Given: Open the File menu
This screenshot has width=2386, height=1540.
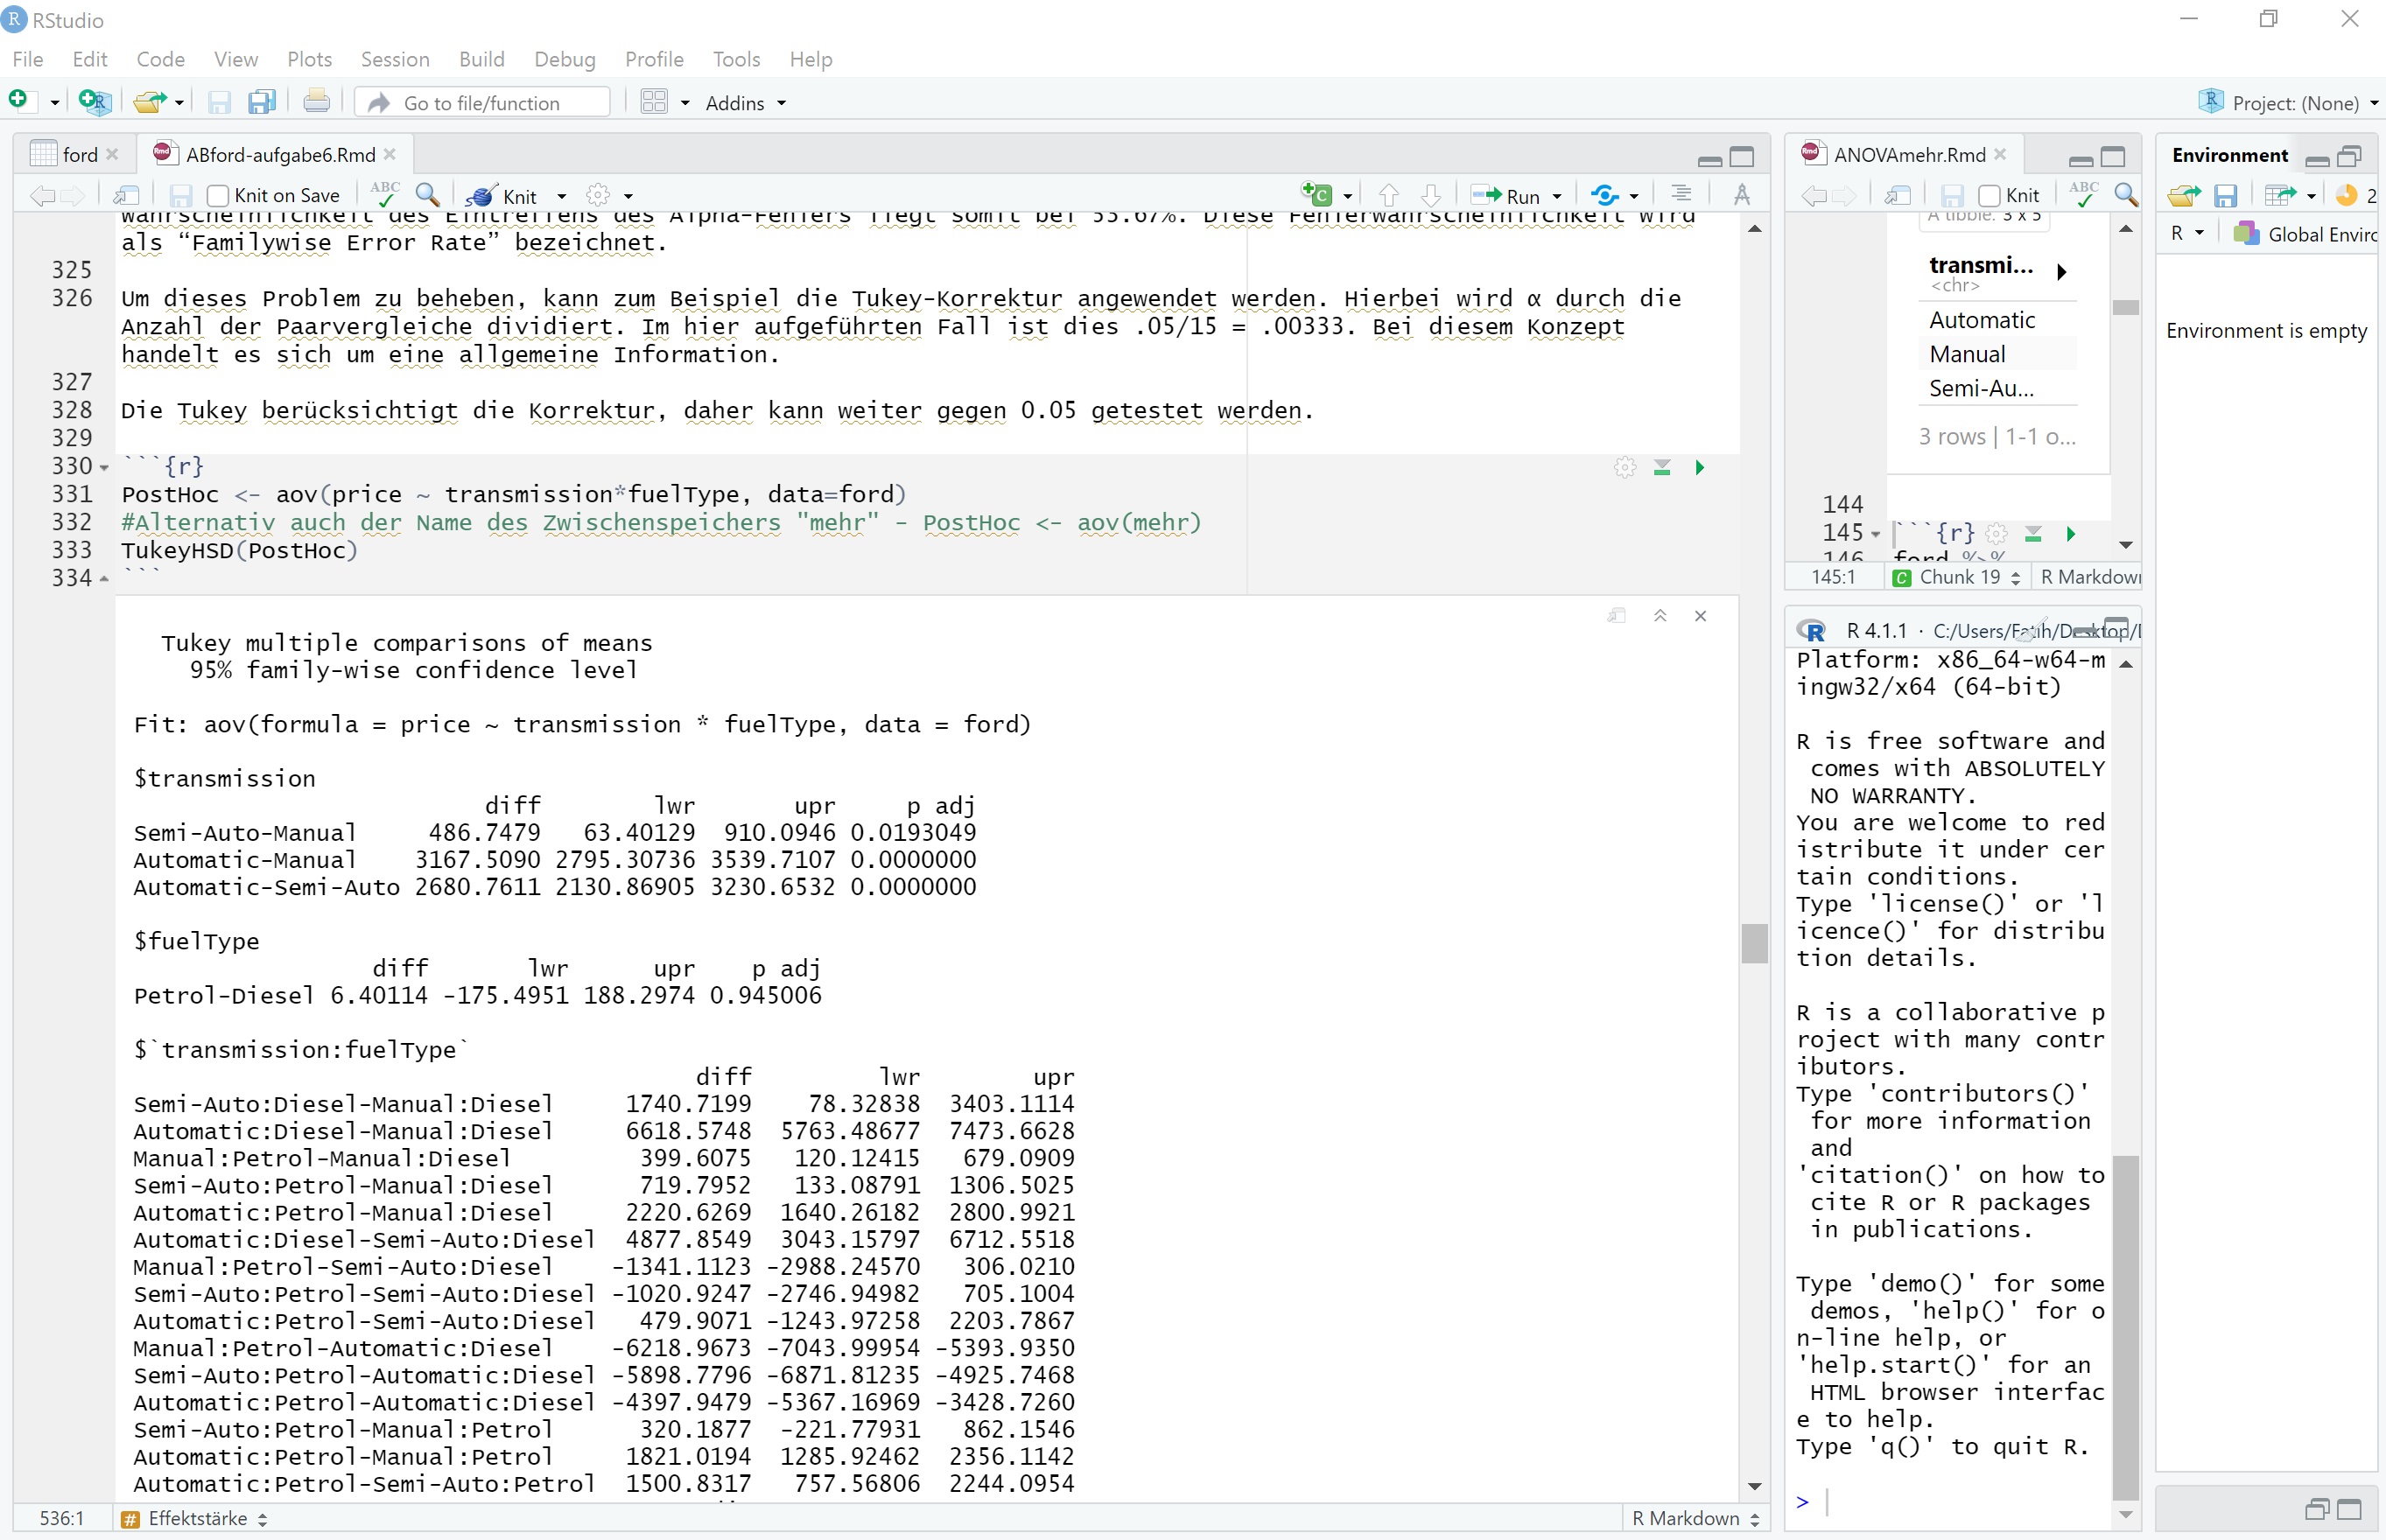Looking at the screenshot, I should click(28, 59).
